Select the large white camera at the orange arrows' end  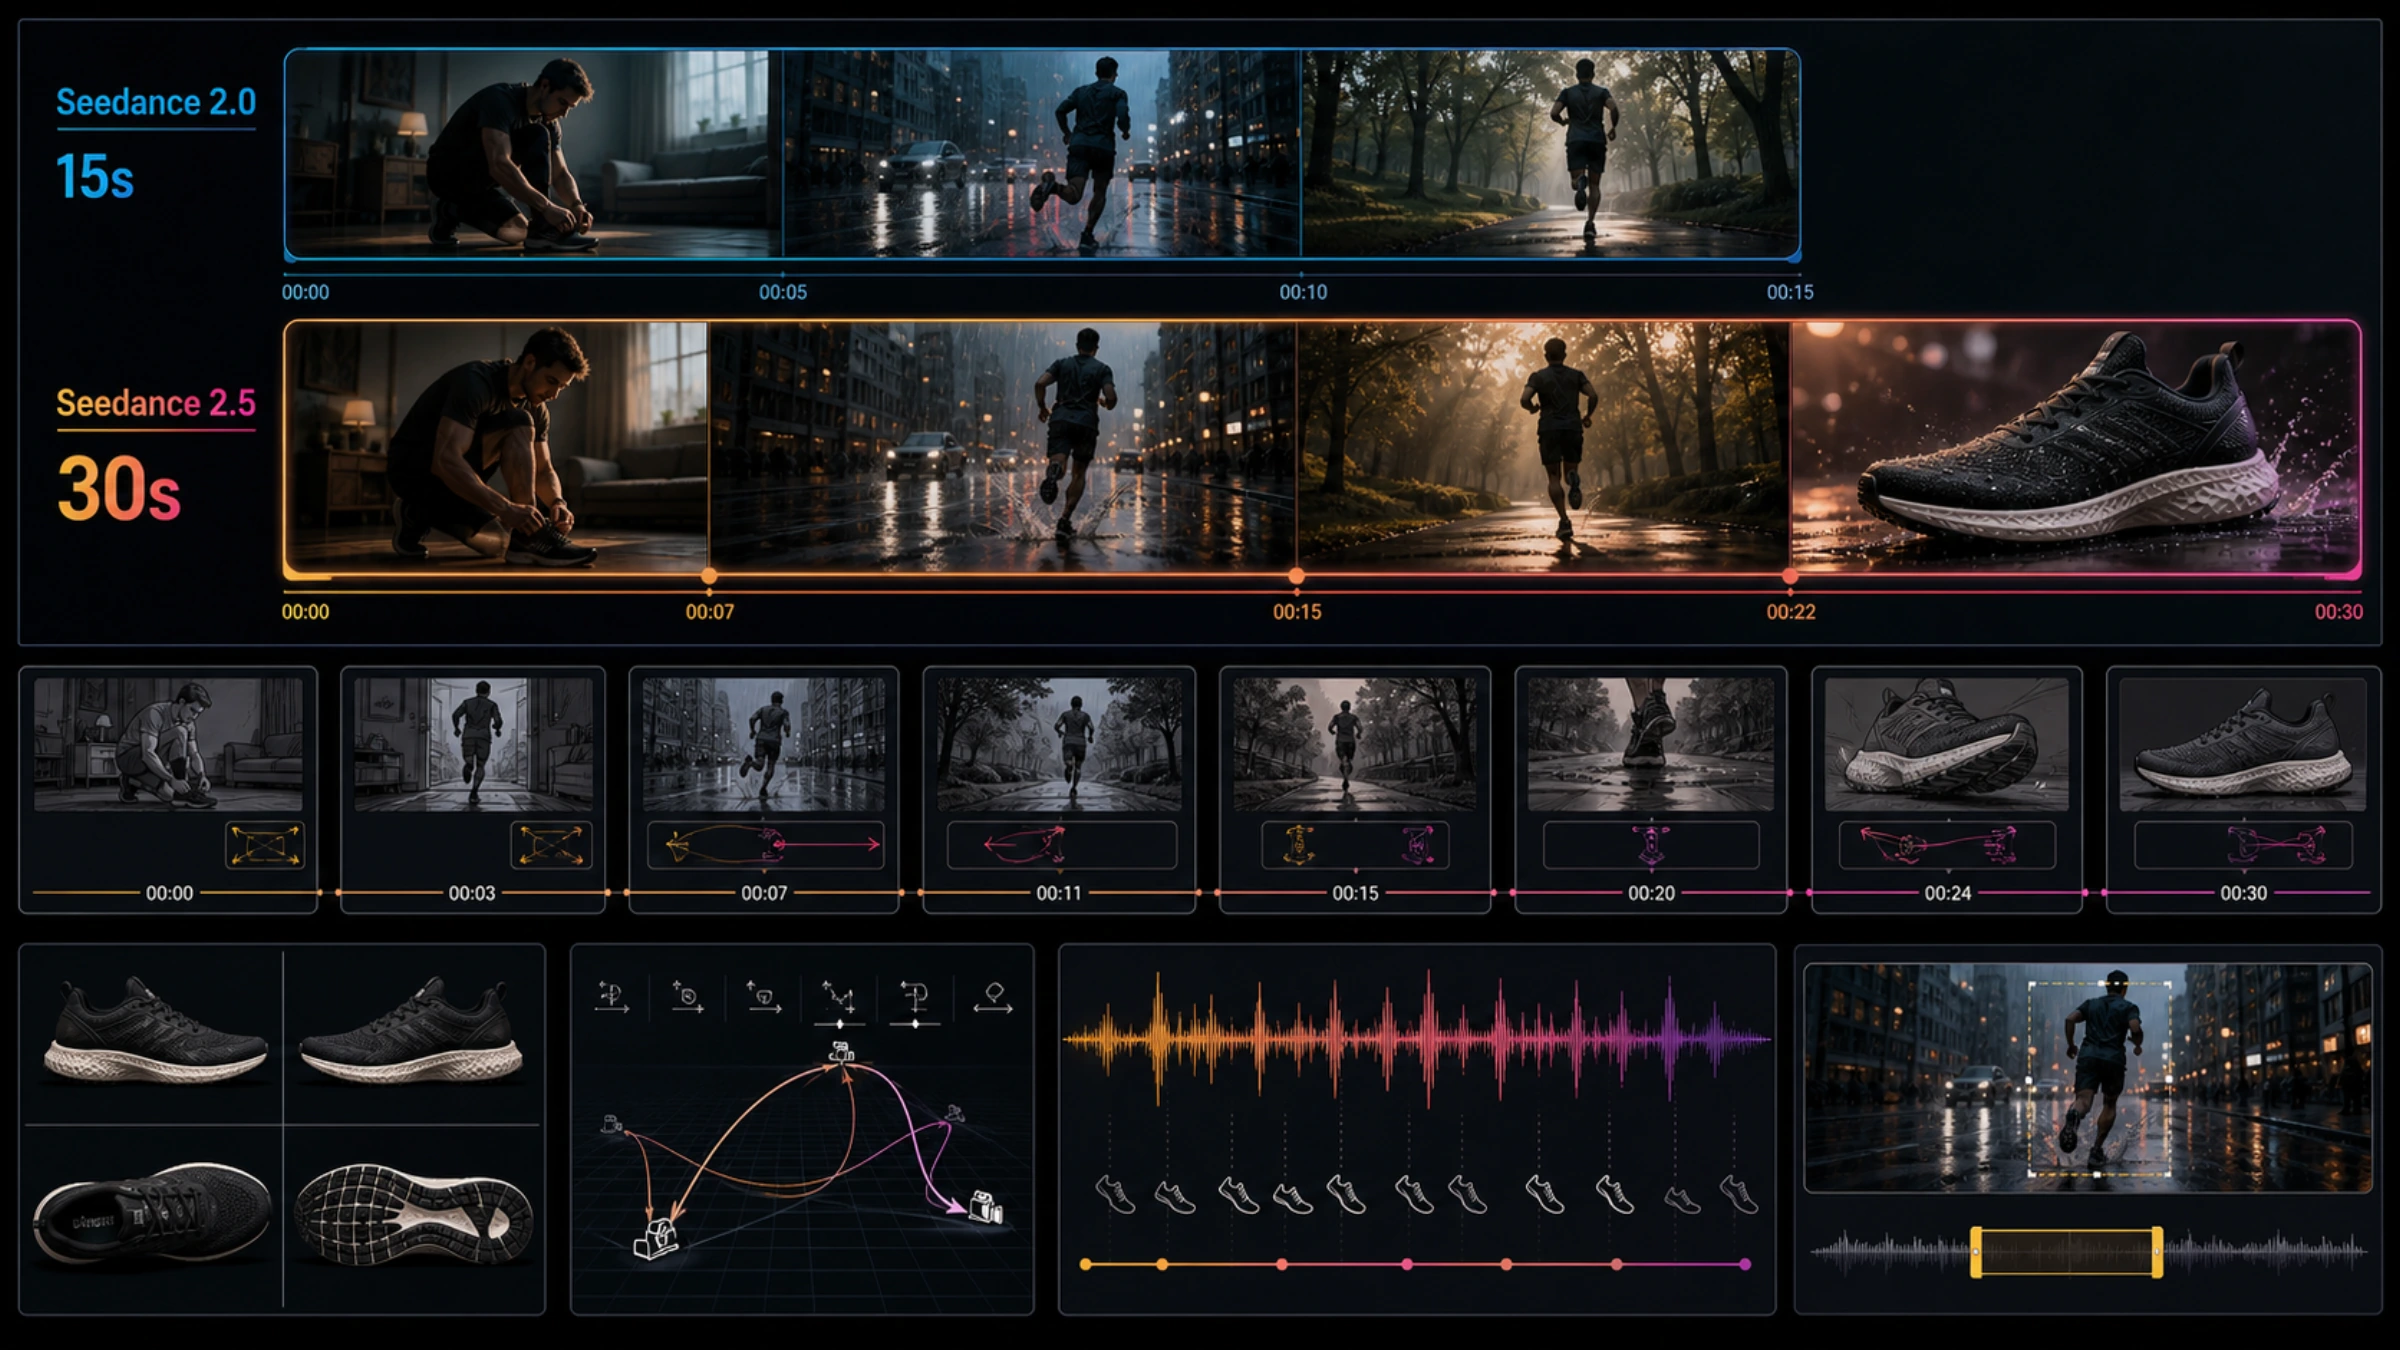coord(656,1238)
